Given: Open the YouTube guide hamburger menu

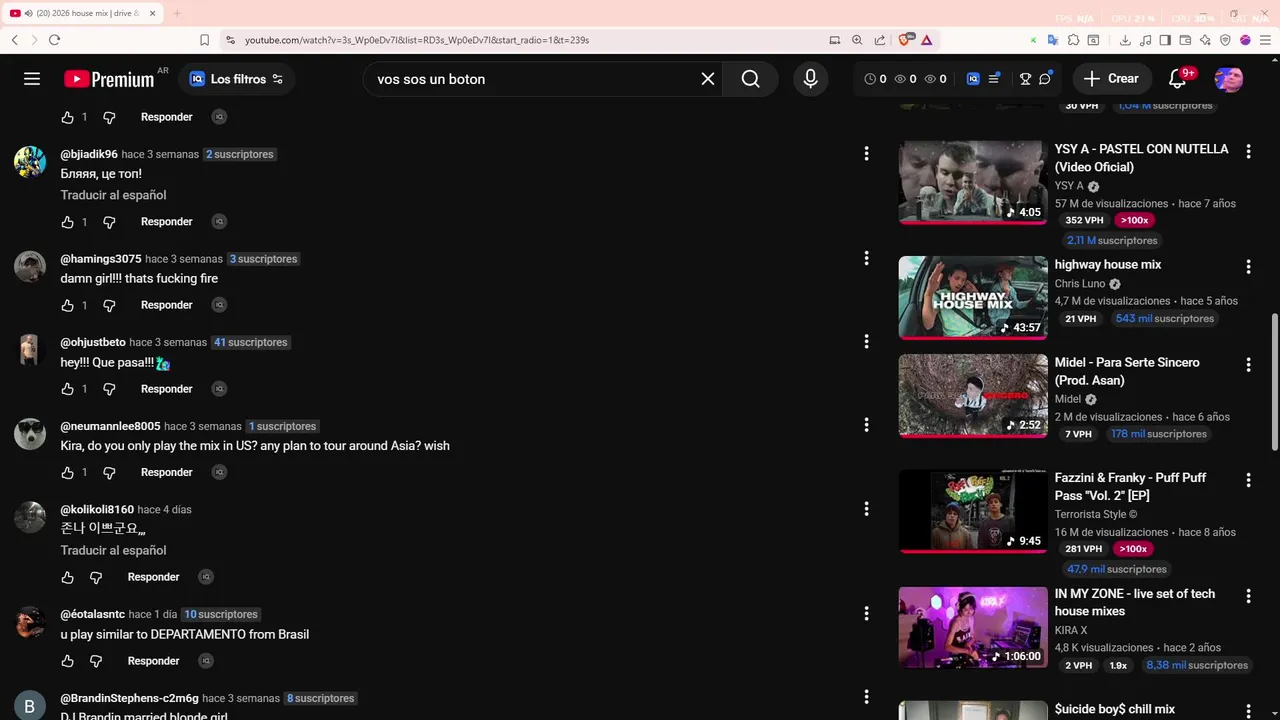Looking at the screenshot, I should tap(32, 79).
